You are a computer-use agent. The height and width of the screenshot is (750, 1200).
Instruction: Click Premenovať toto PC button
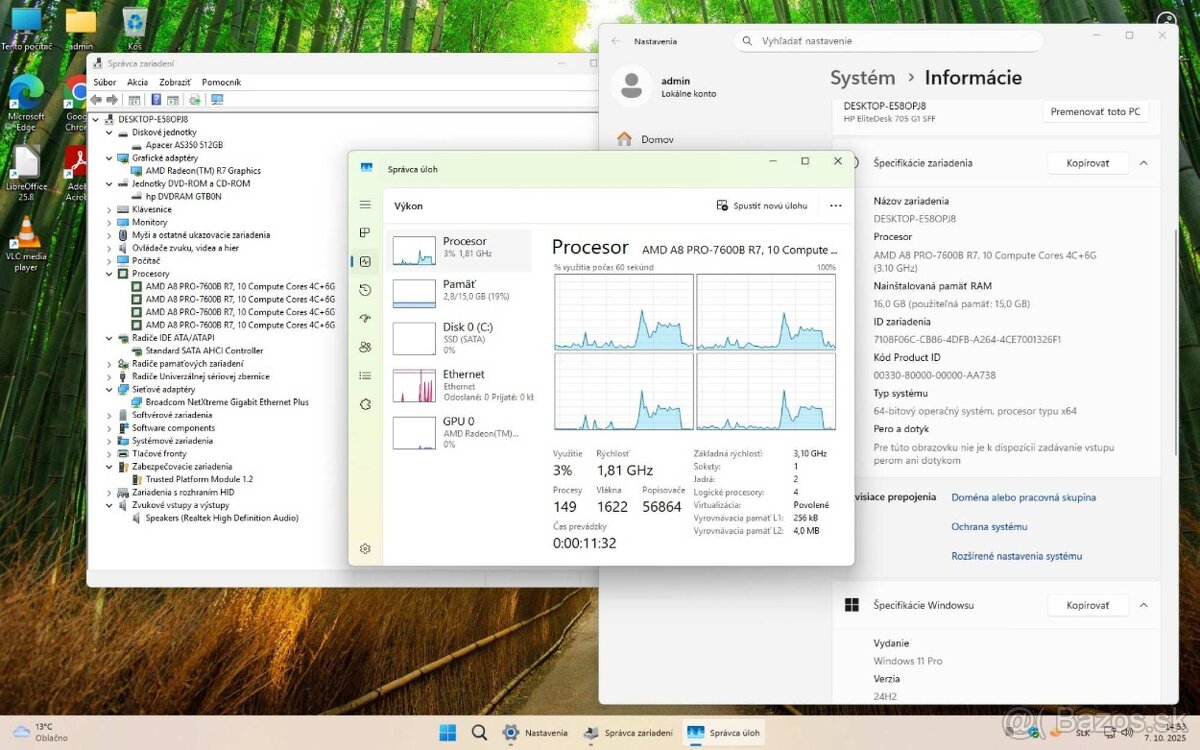click(1096, 112)
